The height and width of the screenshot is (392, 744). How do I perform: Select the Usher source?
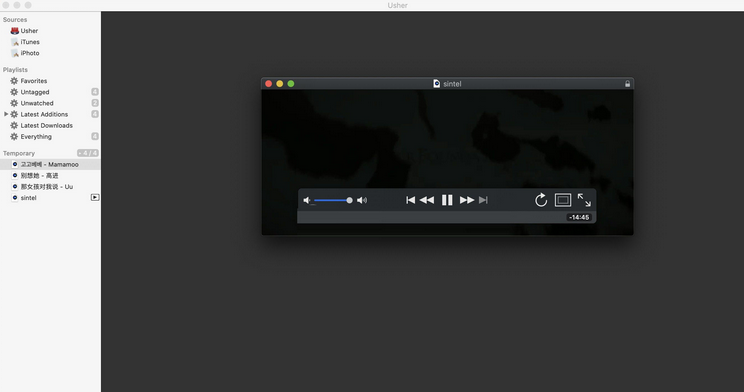29,31
